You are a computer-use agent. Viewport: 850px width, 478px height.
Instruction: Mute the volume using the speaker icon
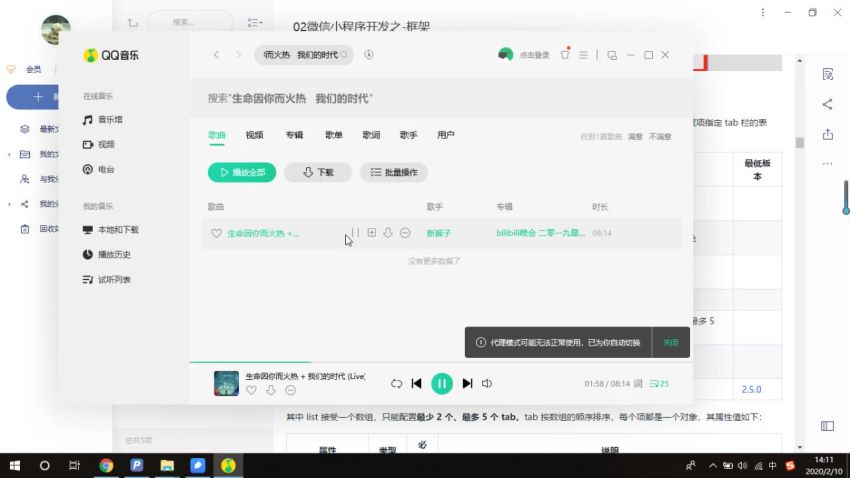(x=487, y=384)
